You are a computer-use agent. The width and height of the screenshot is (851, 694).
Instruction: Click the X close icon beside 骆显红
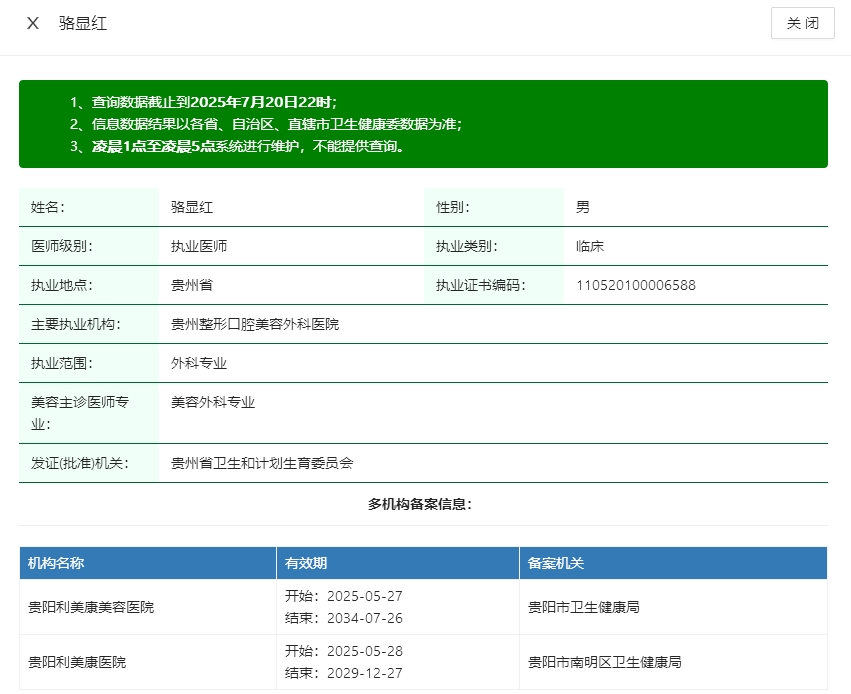[x=33, y=23]
